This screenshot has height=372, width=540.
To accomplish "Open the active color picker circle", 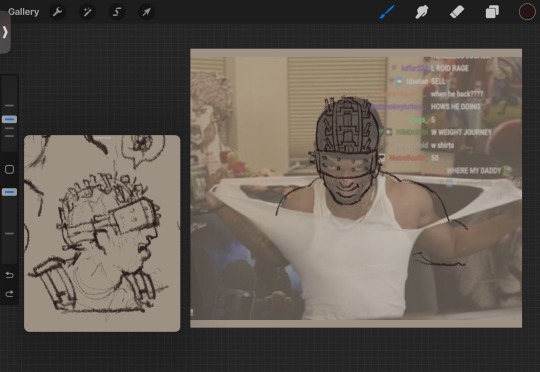I will click(527, 12).
